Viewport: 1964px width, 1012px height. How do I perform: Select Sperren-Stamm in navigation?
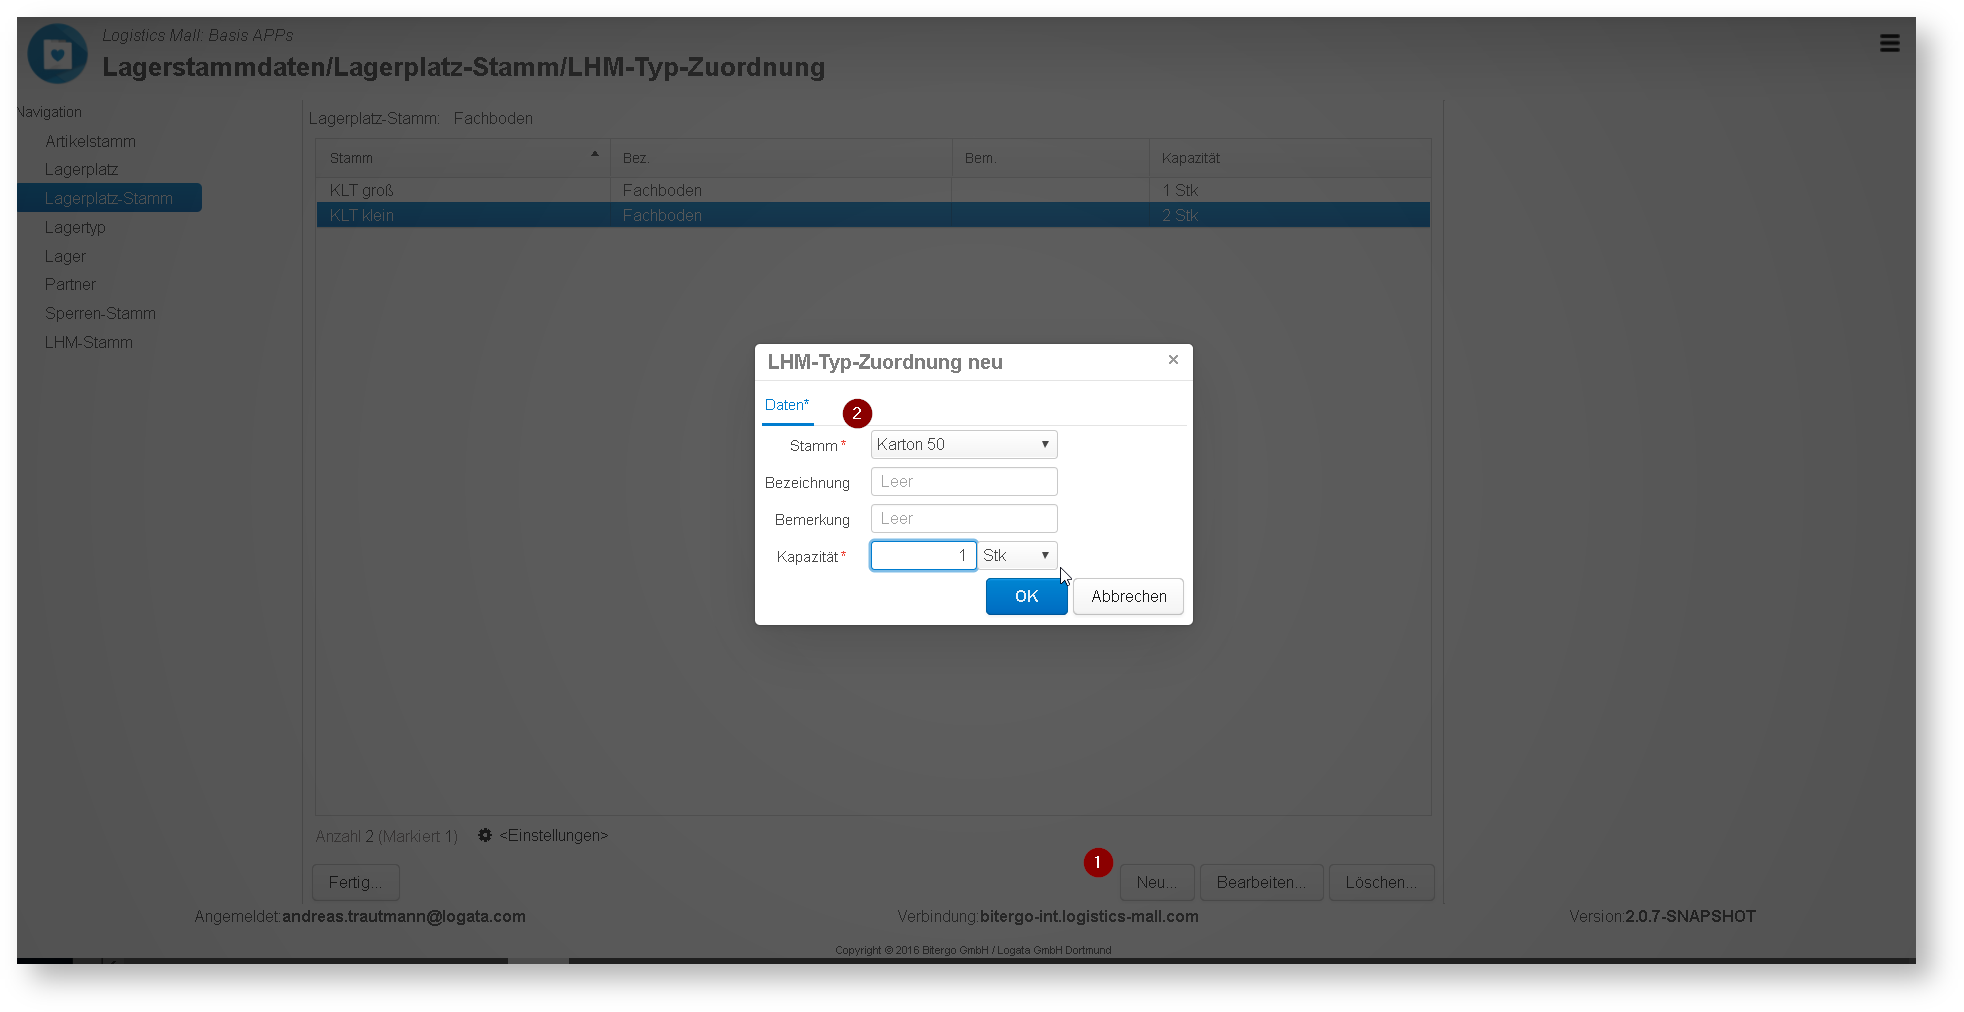pyautogui.click(x=100, y=314)
